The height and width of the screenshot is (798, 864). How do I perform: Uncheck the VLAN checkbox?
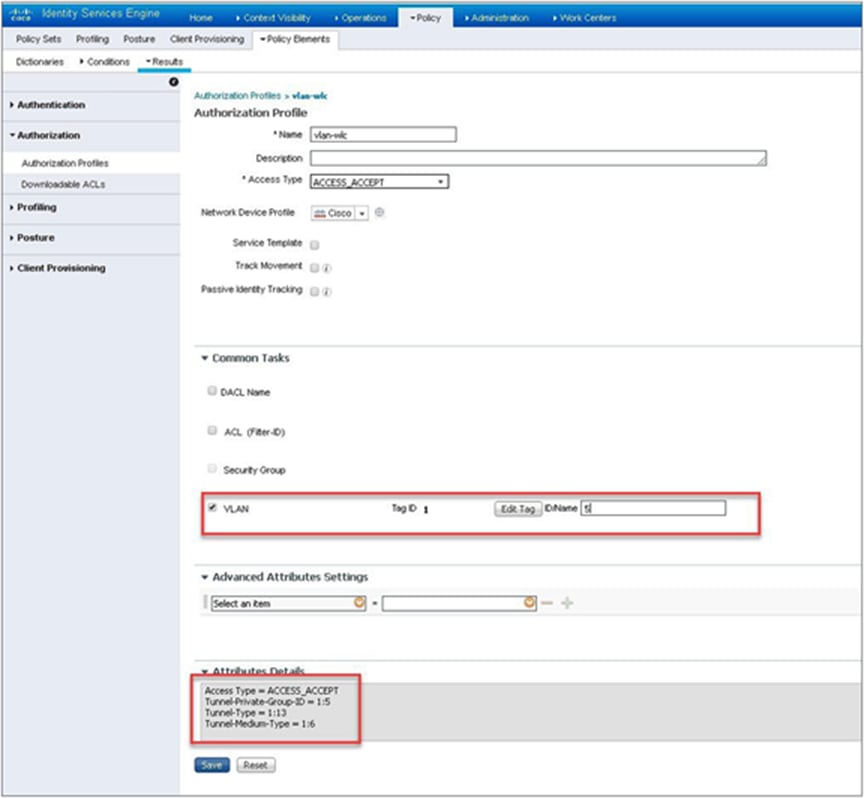pyautogui.click(x=215, y=508)
